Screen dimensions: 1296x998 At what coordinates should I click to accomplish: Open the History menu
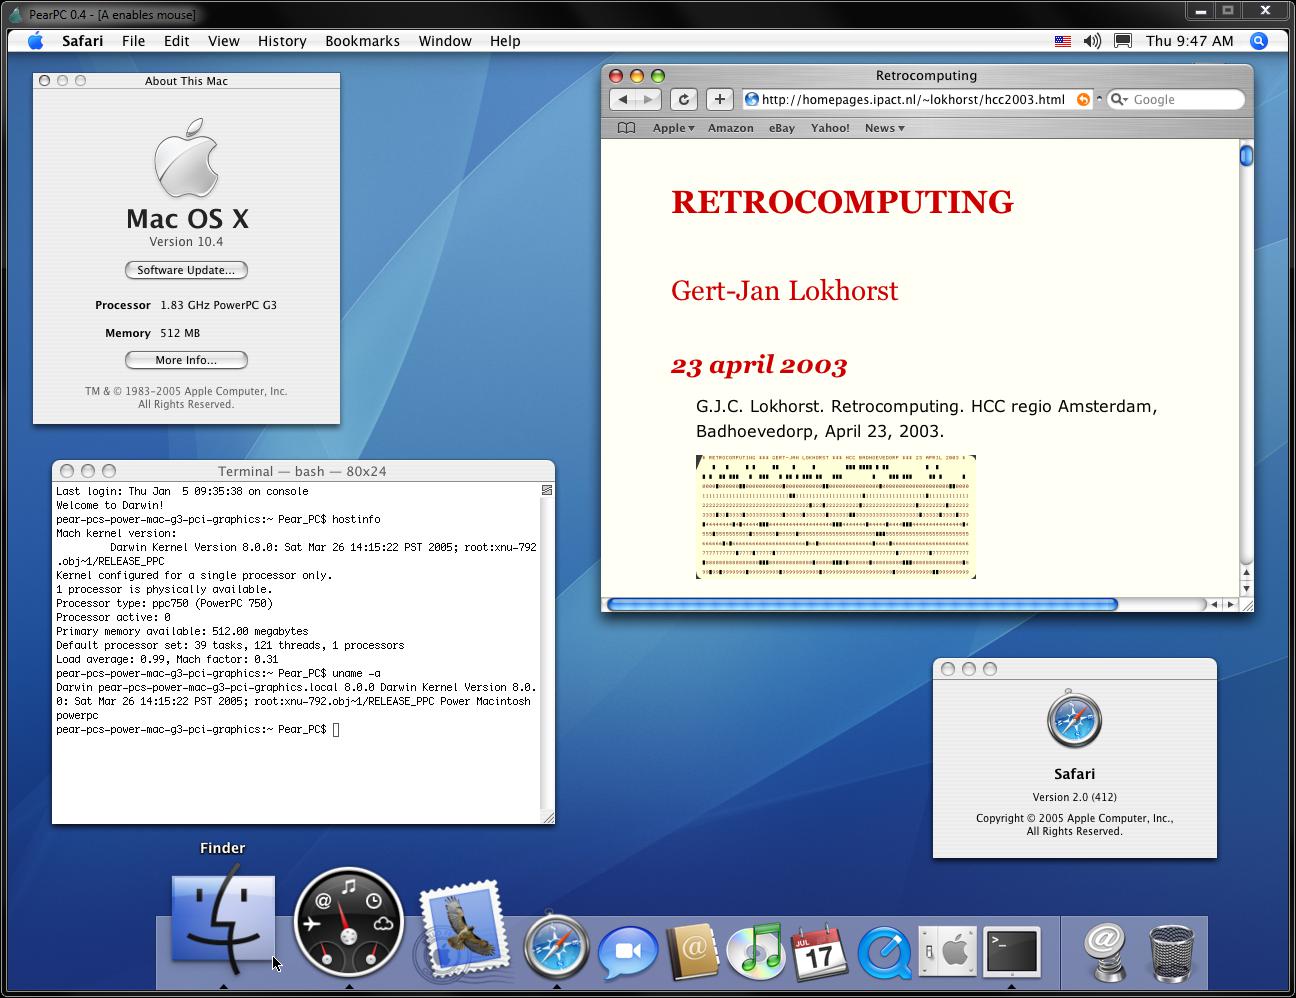pos(282,41)
